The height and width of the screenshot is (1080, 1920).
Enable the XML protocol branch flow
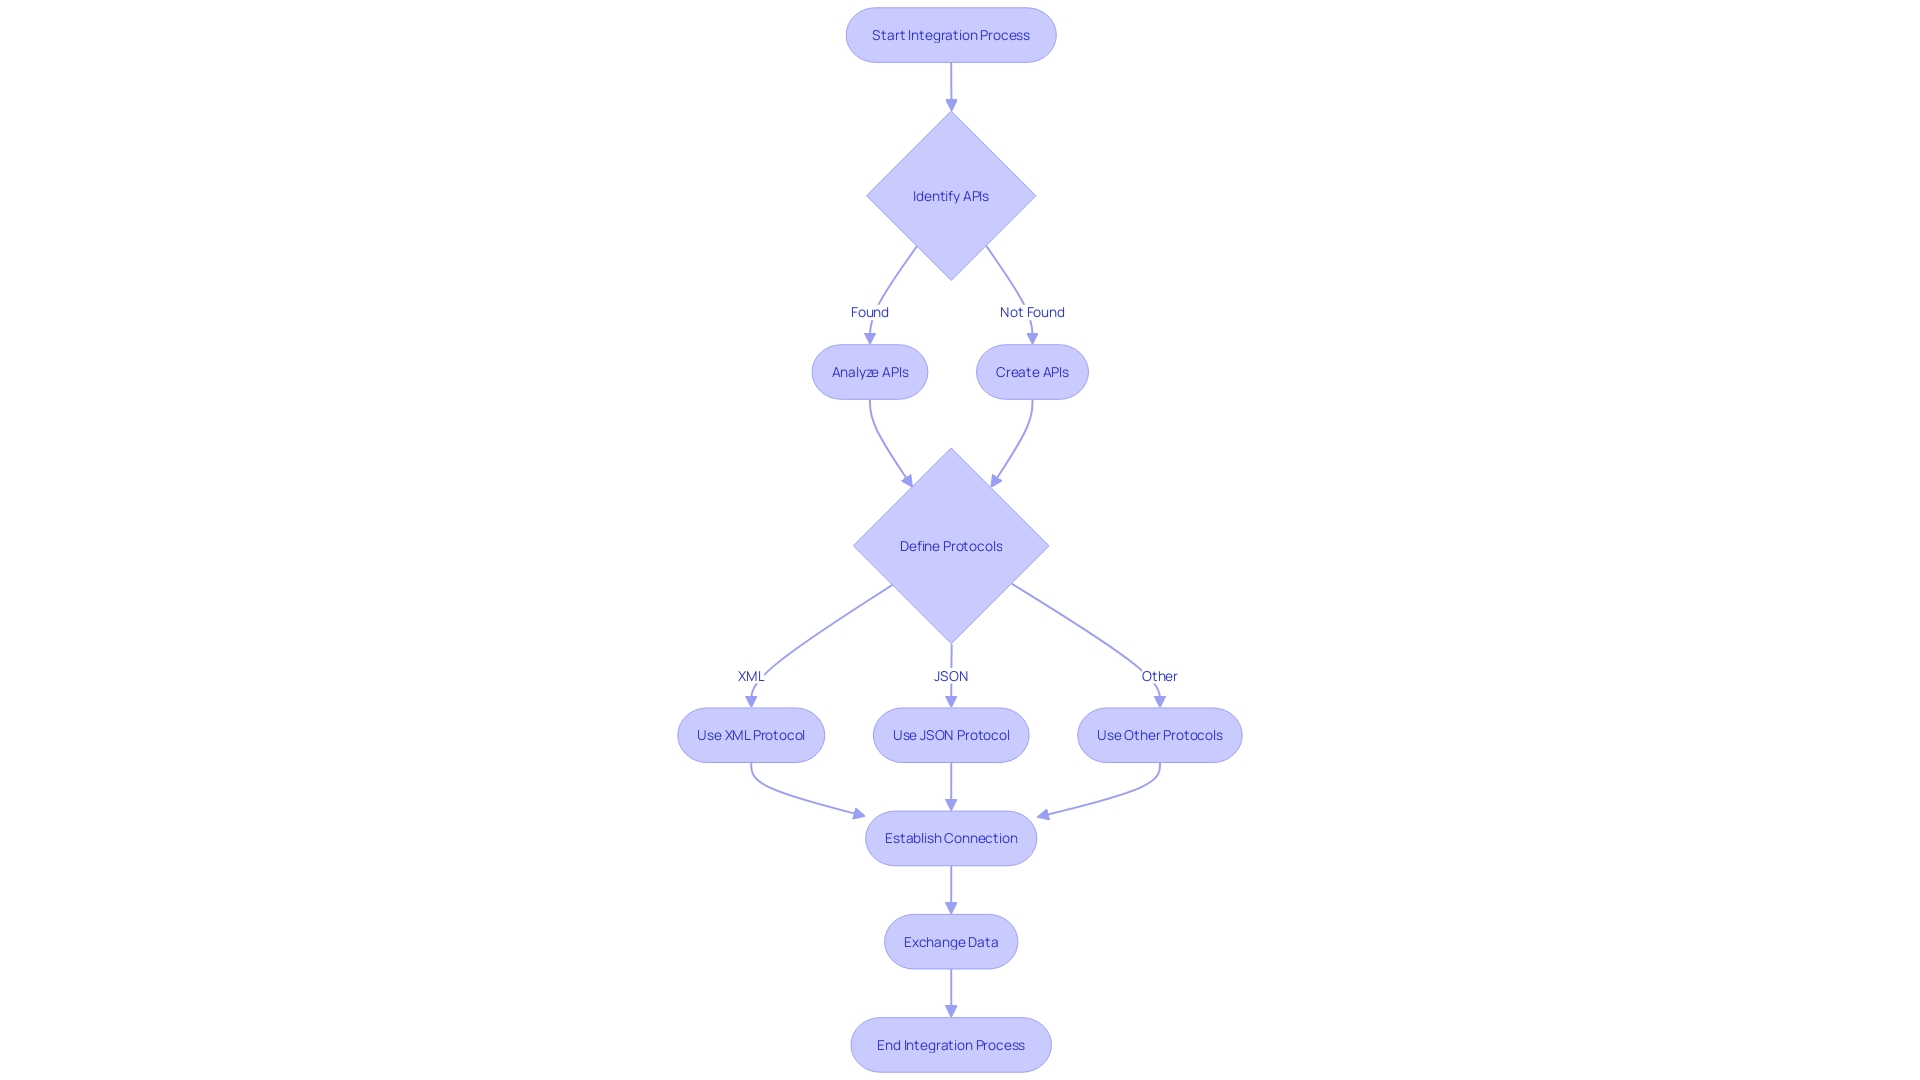pyautogui.click(x=750, y=735)
